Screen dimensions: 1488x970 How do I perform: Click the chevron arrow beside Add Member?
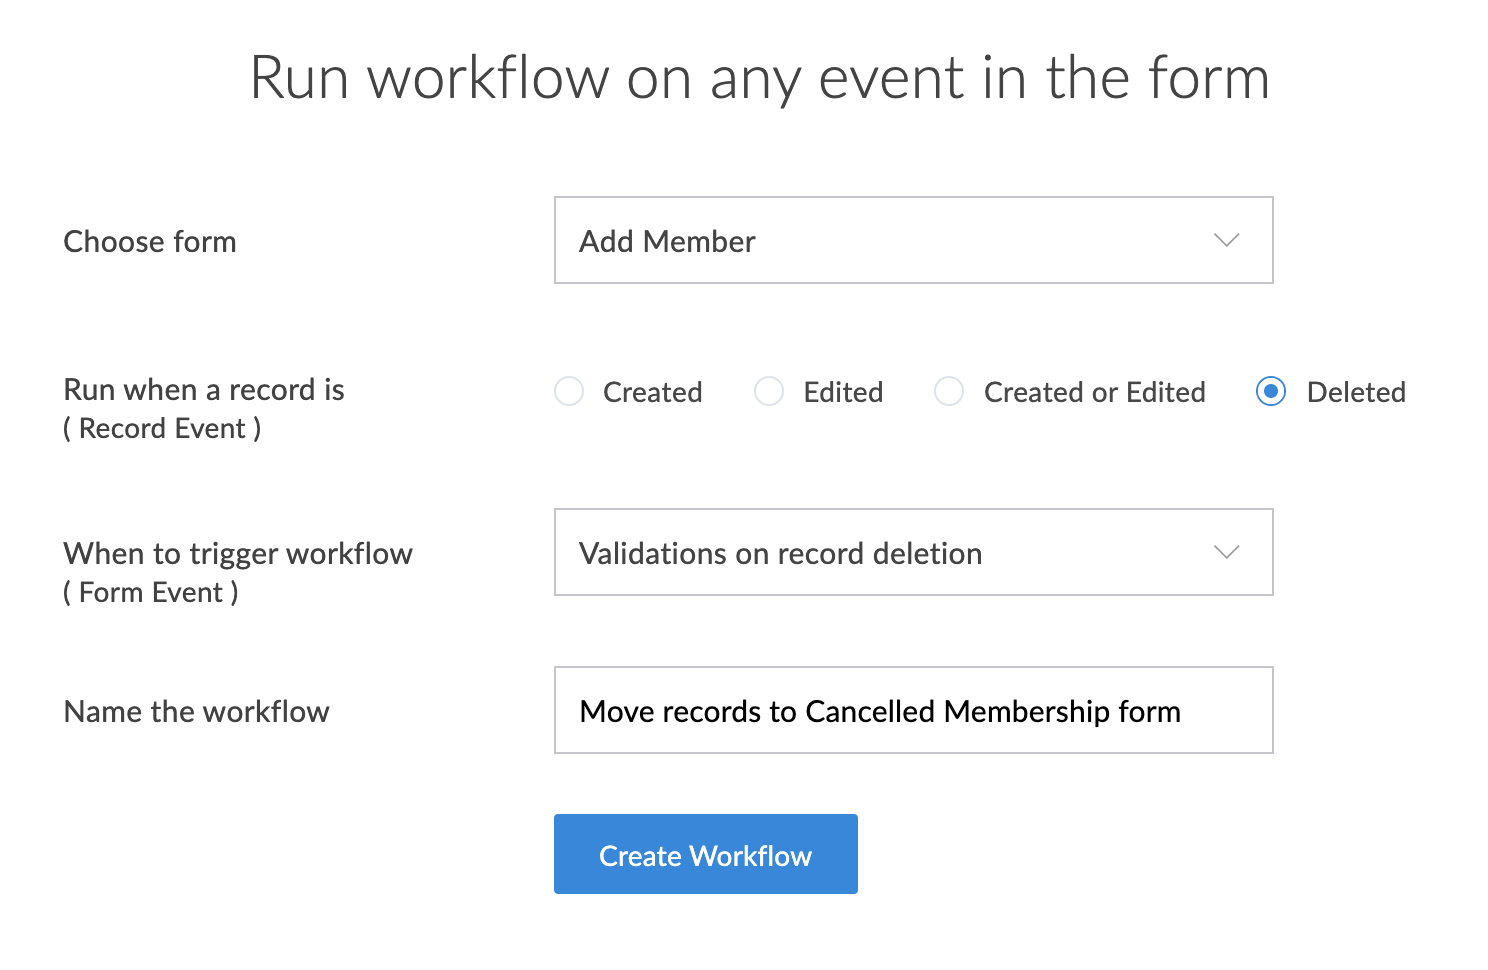(x=1226, y=241)
